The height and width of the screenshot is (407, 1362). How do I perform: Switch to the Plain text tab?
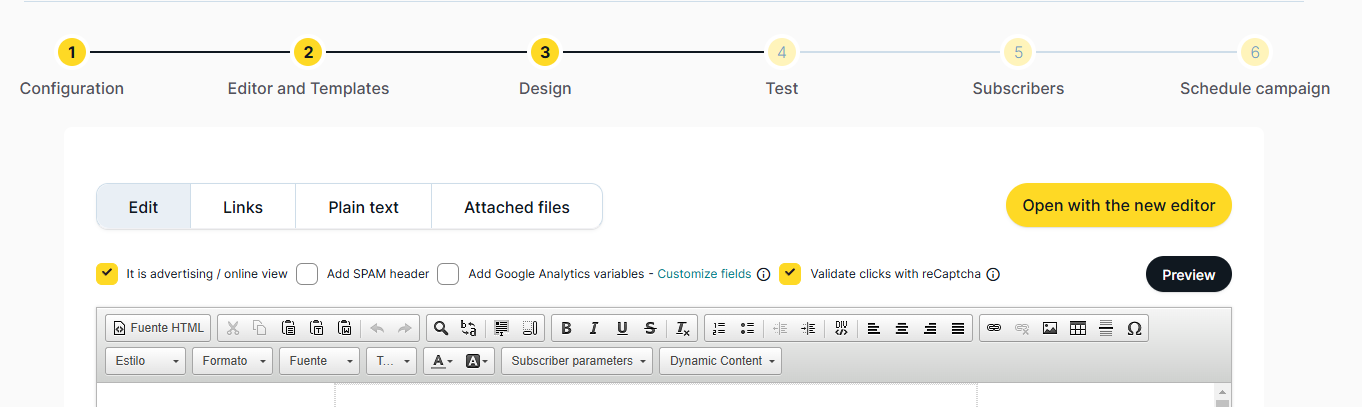coord(363,207)
